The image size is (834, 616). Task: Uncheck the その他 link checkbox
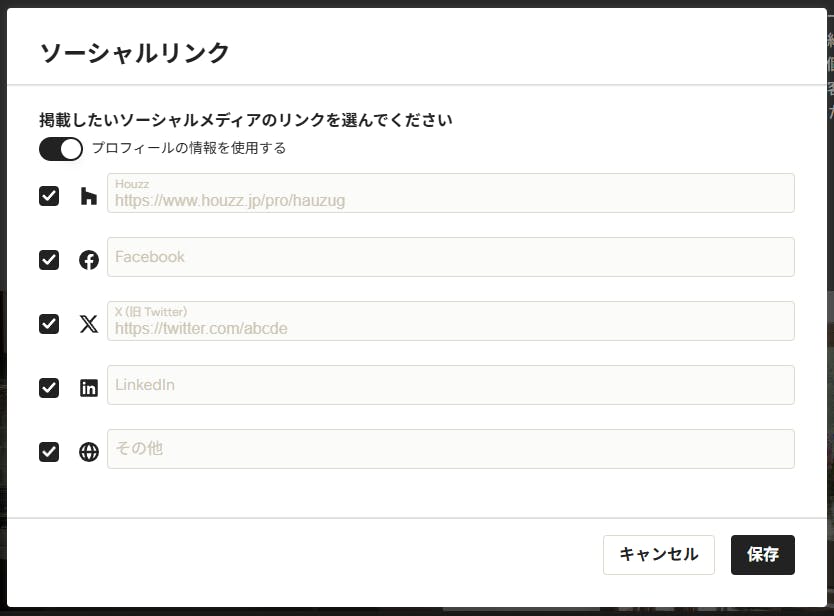49,452
